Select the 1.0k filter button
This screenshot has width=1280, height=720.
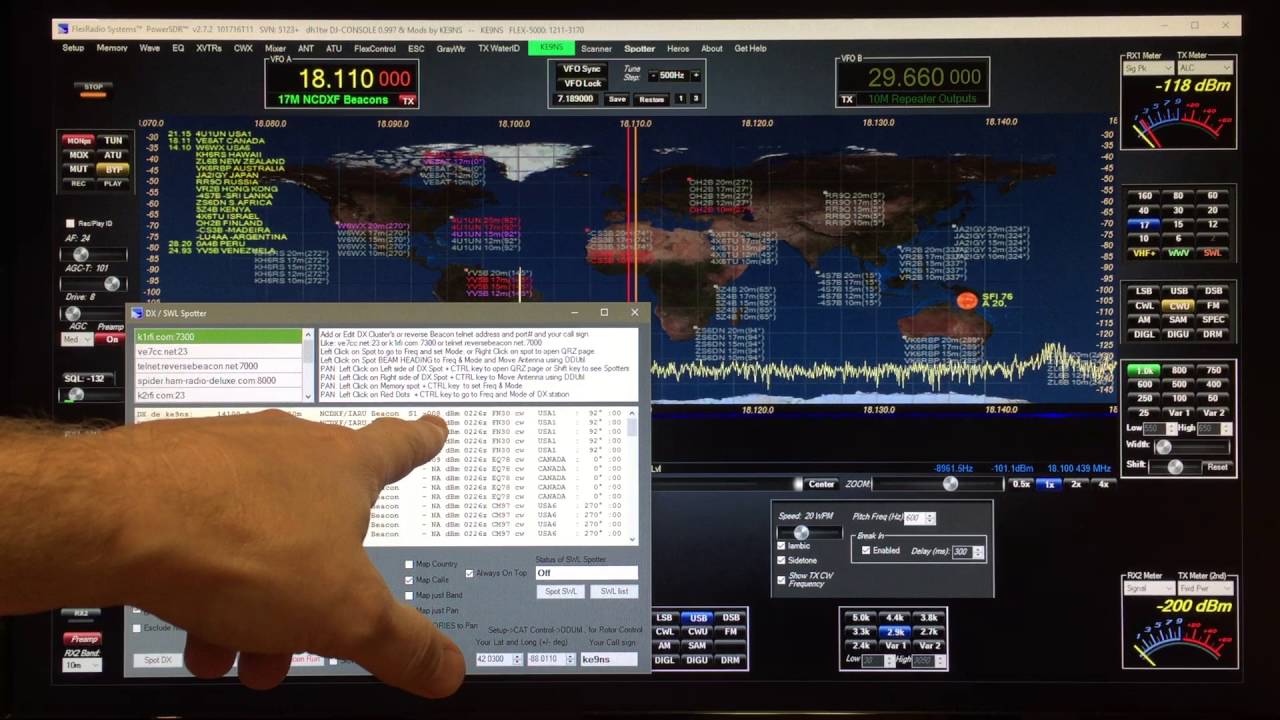point(1145,370)
